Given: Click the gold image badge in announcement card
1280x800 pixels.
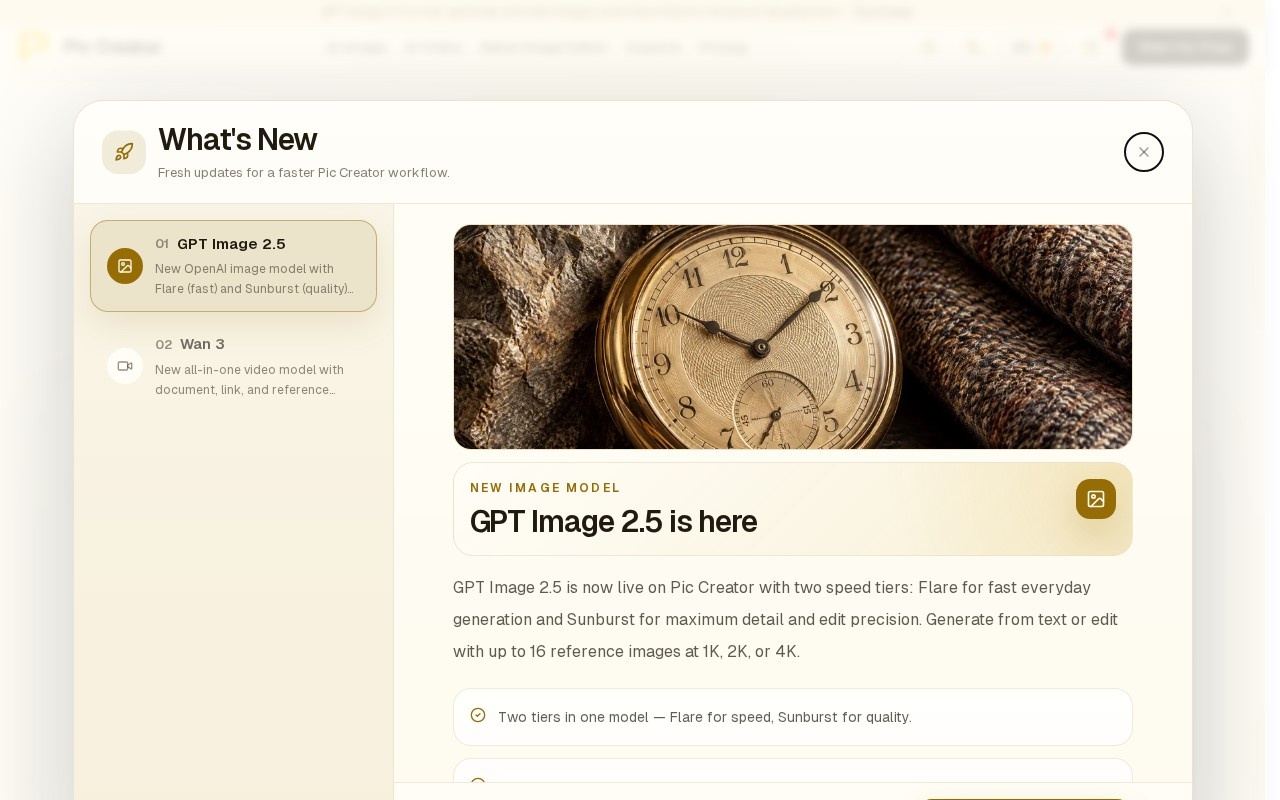Looking at the screenshot, I should coord(1095,499).
